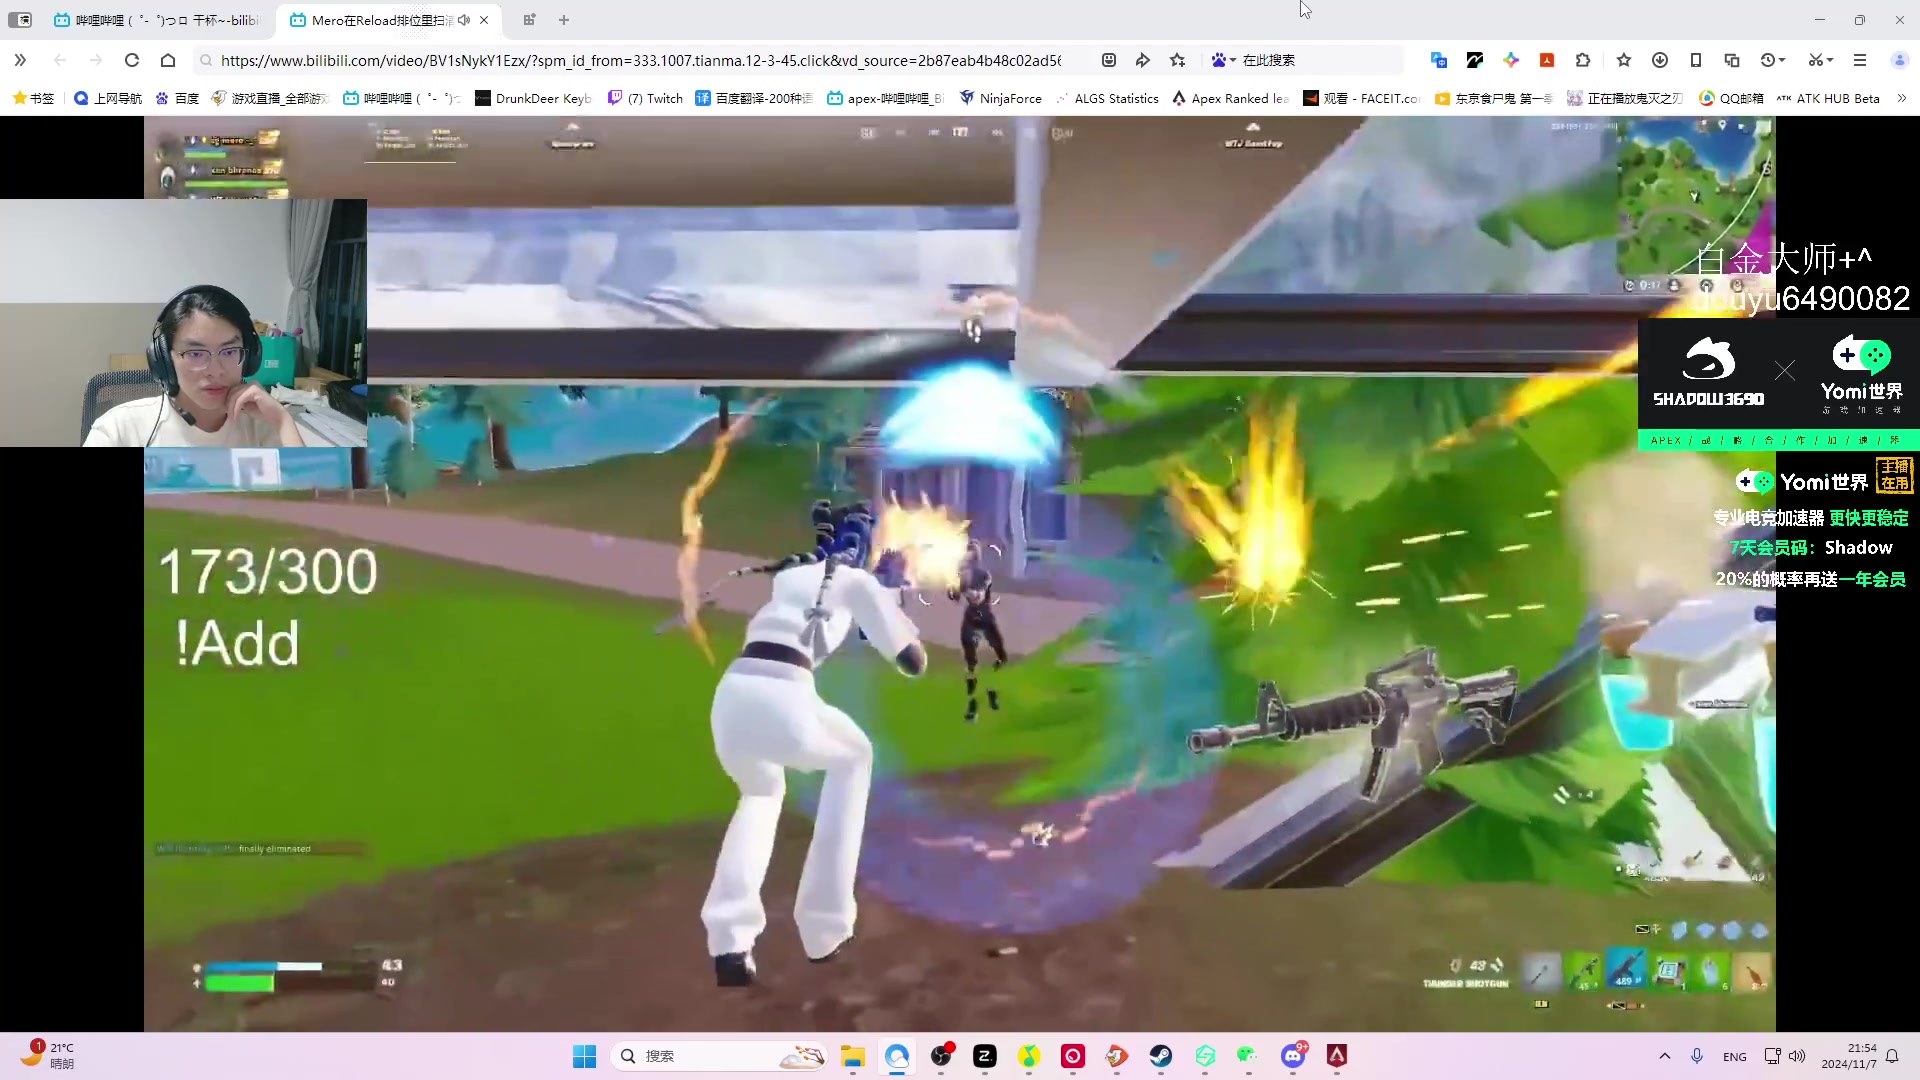
Task: Open the 上网导航 bookmark
Action: (x=108, y=98)
